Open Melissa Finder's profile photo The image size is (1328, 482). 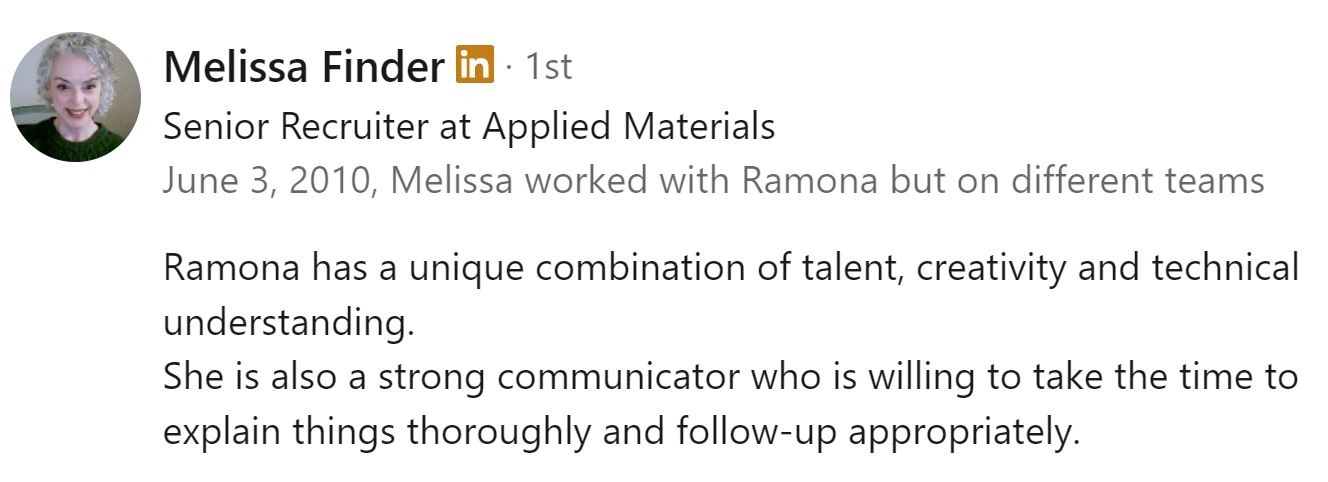coord(75,97)
